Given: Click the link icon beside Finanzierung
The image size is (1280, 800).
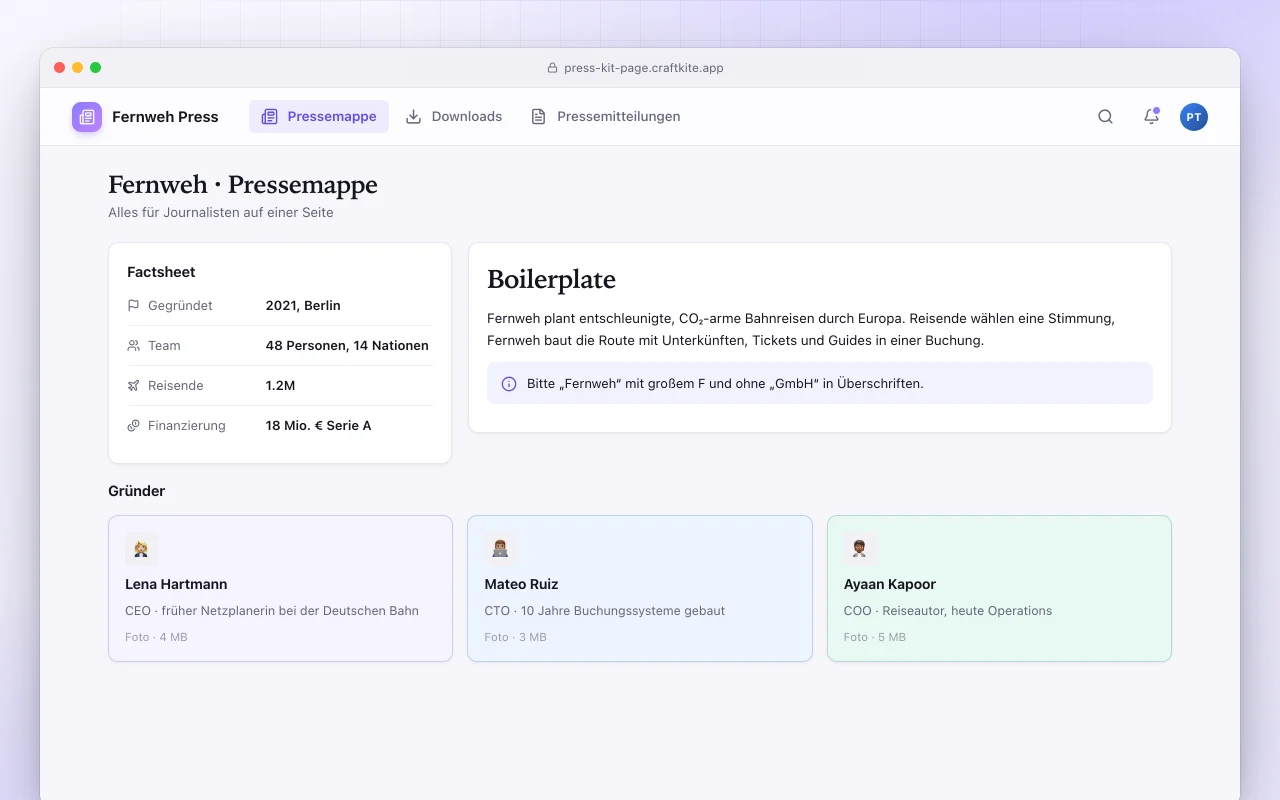Looking at the screenshot, I should coord(134,426).
